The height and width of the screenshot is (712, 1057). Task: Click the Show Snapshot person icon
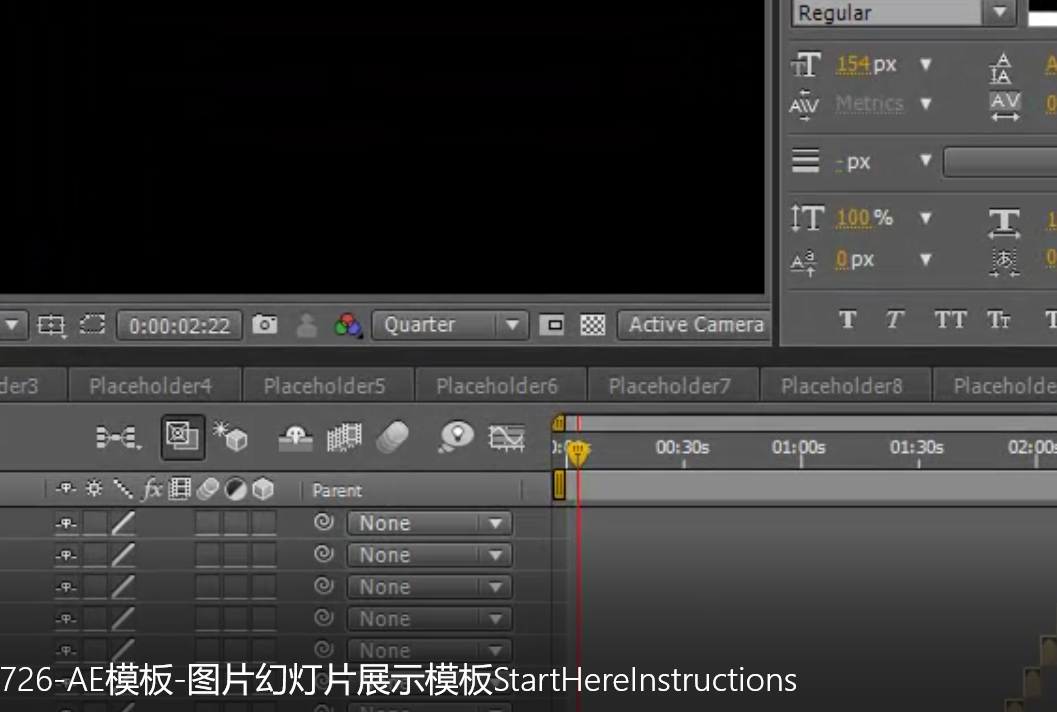point(306,325)
